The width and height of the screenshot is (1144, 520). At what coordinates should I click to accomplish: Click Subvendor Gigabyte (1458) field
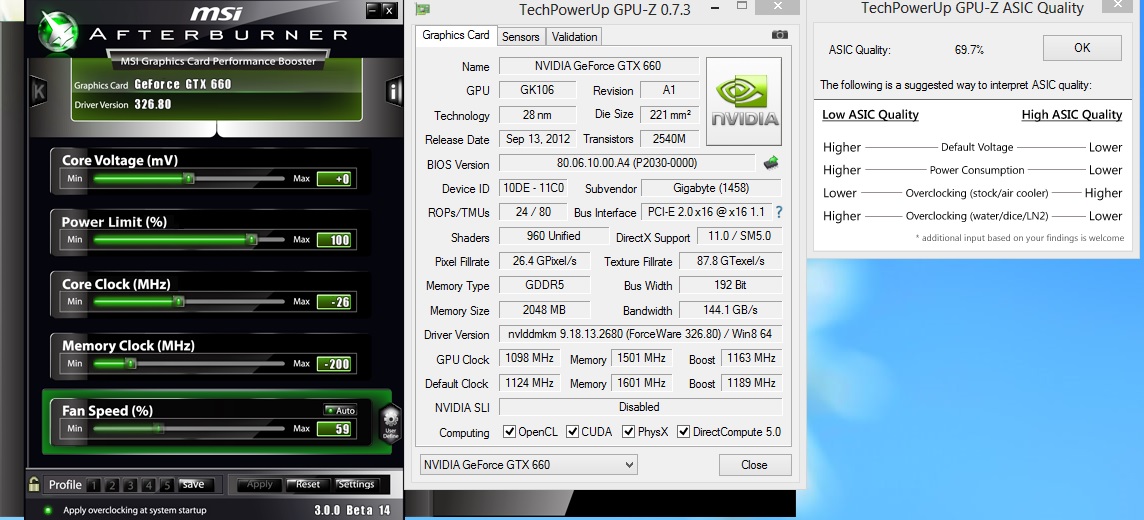click(x=711, y=188)
